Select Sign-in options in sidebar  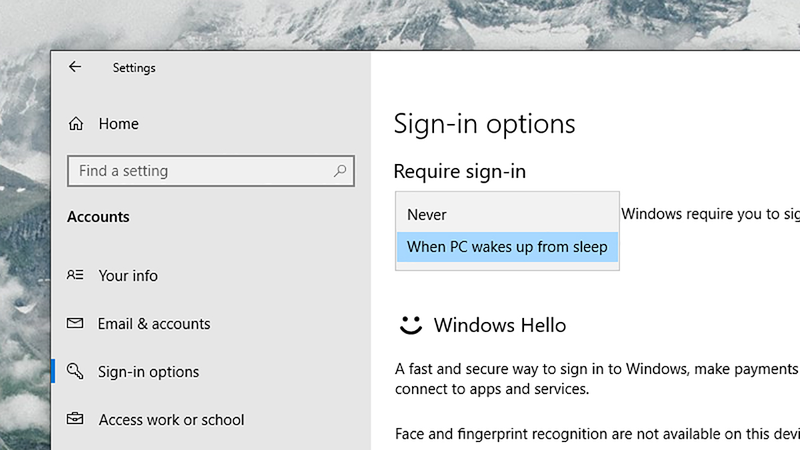[x=148, y=372]
